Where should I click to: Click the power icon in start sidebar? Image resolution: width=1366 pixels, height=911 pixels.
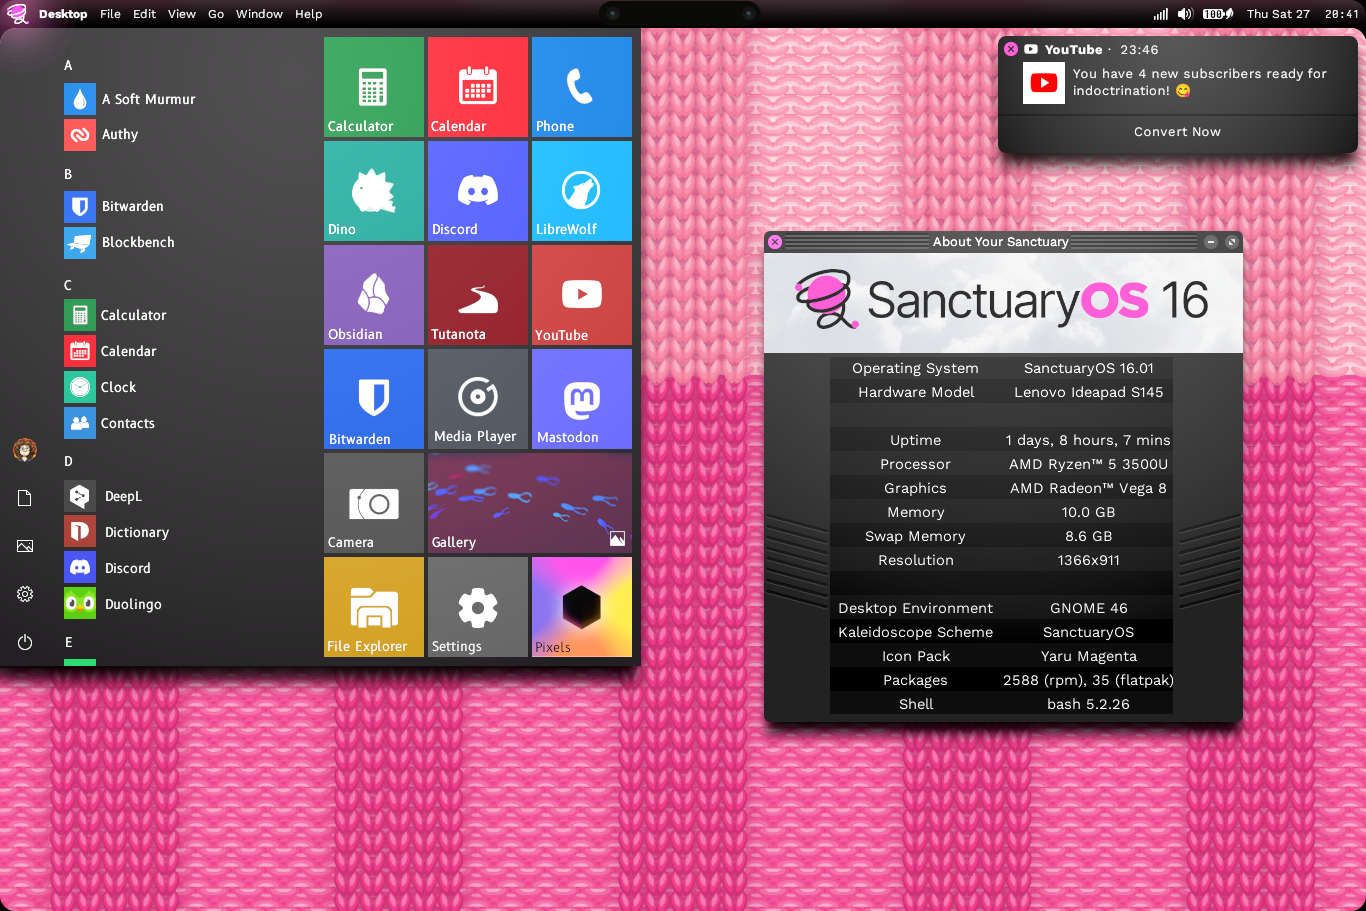pos(25,642)
